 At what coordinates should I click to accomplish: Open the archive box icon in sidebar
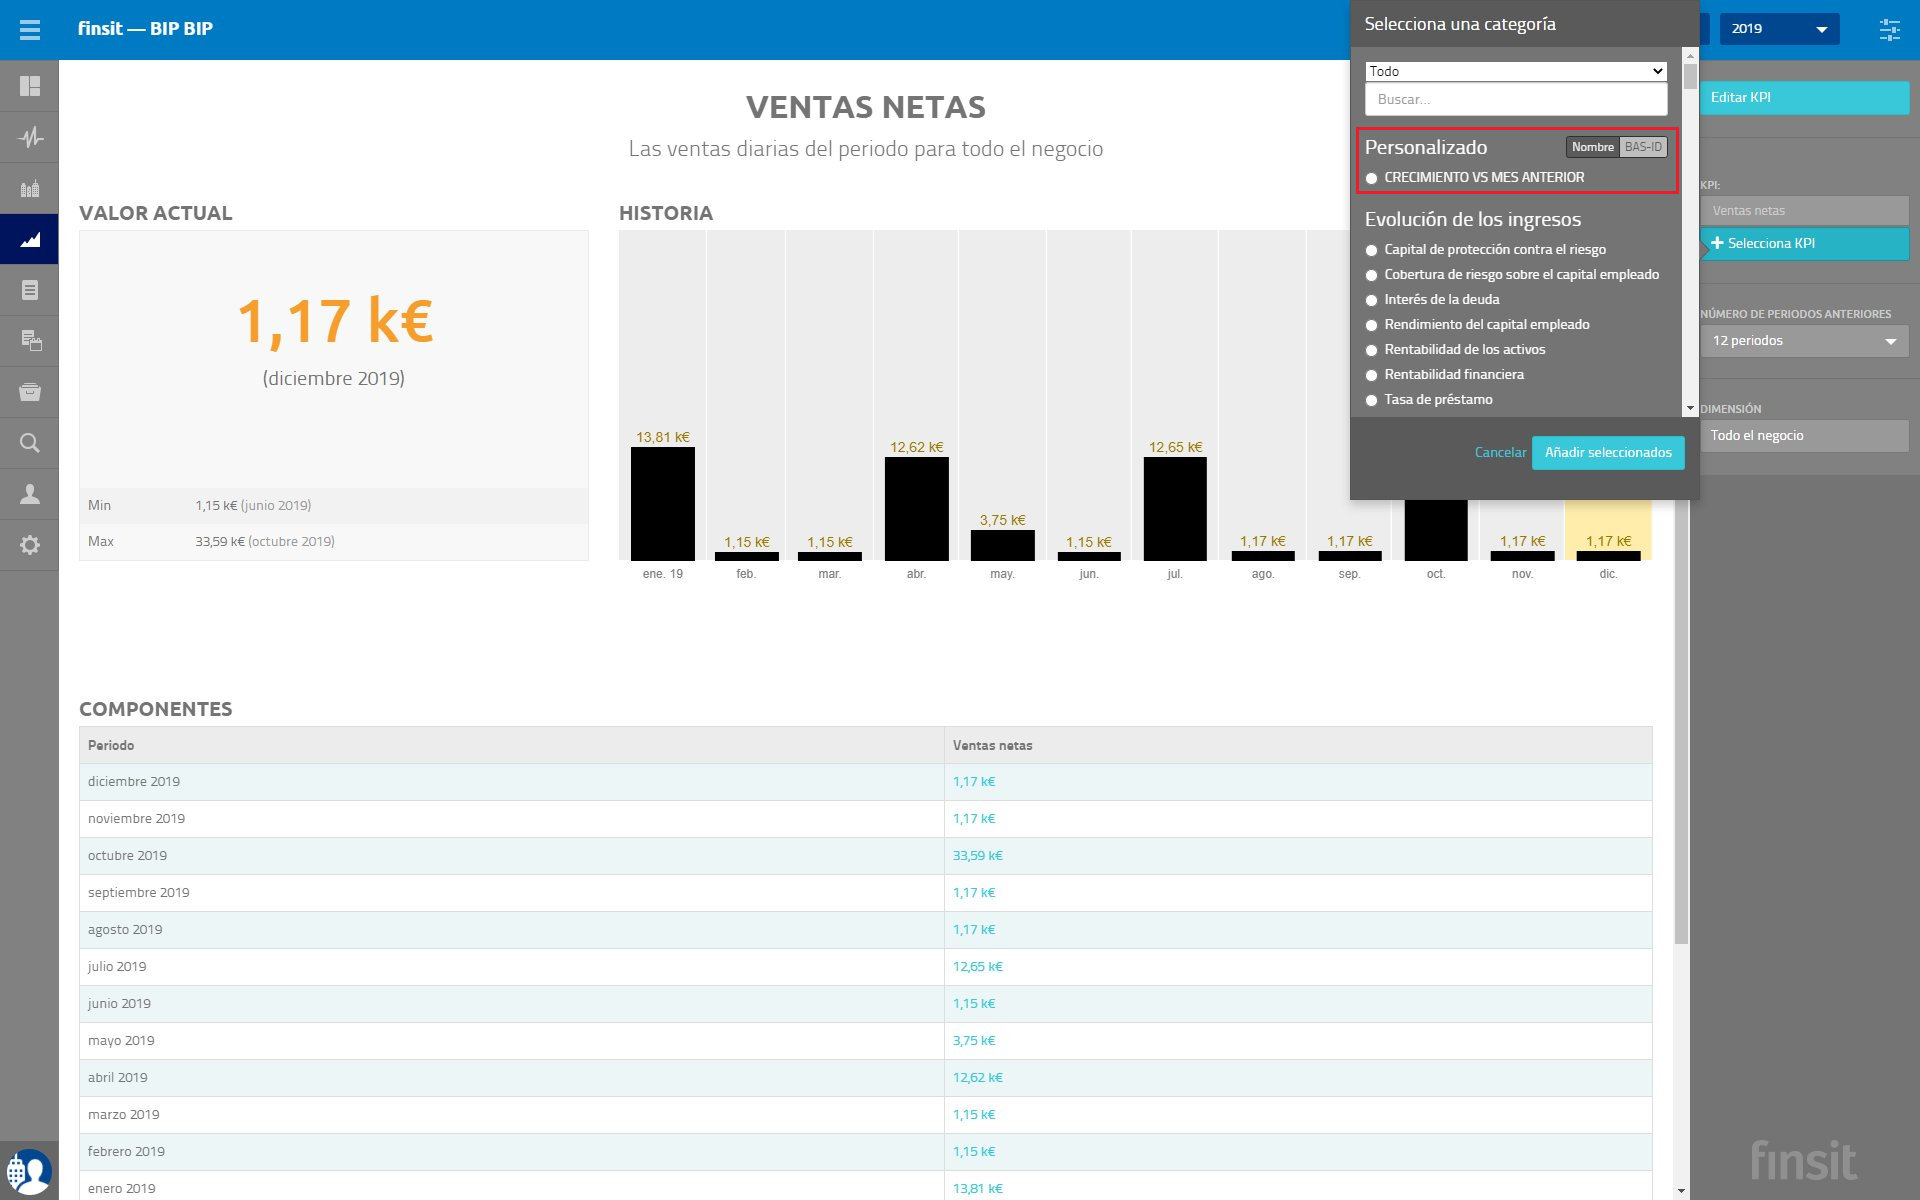coord(30,392)
